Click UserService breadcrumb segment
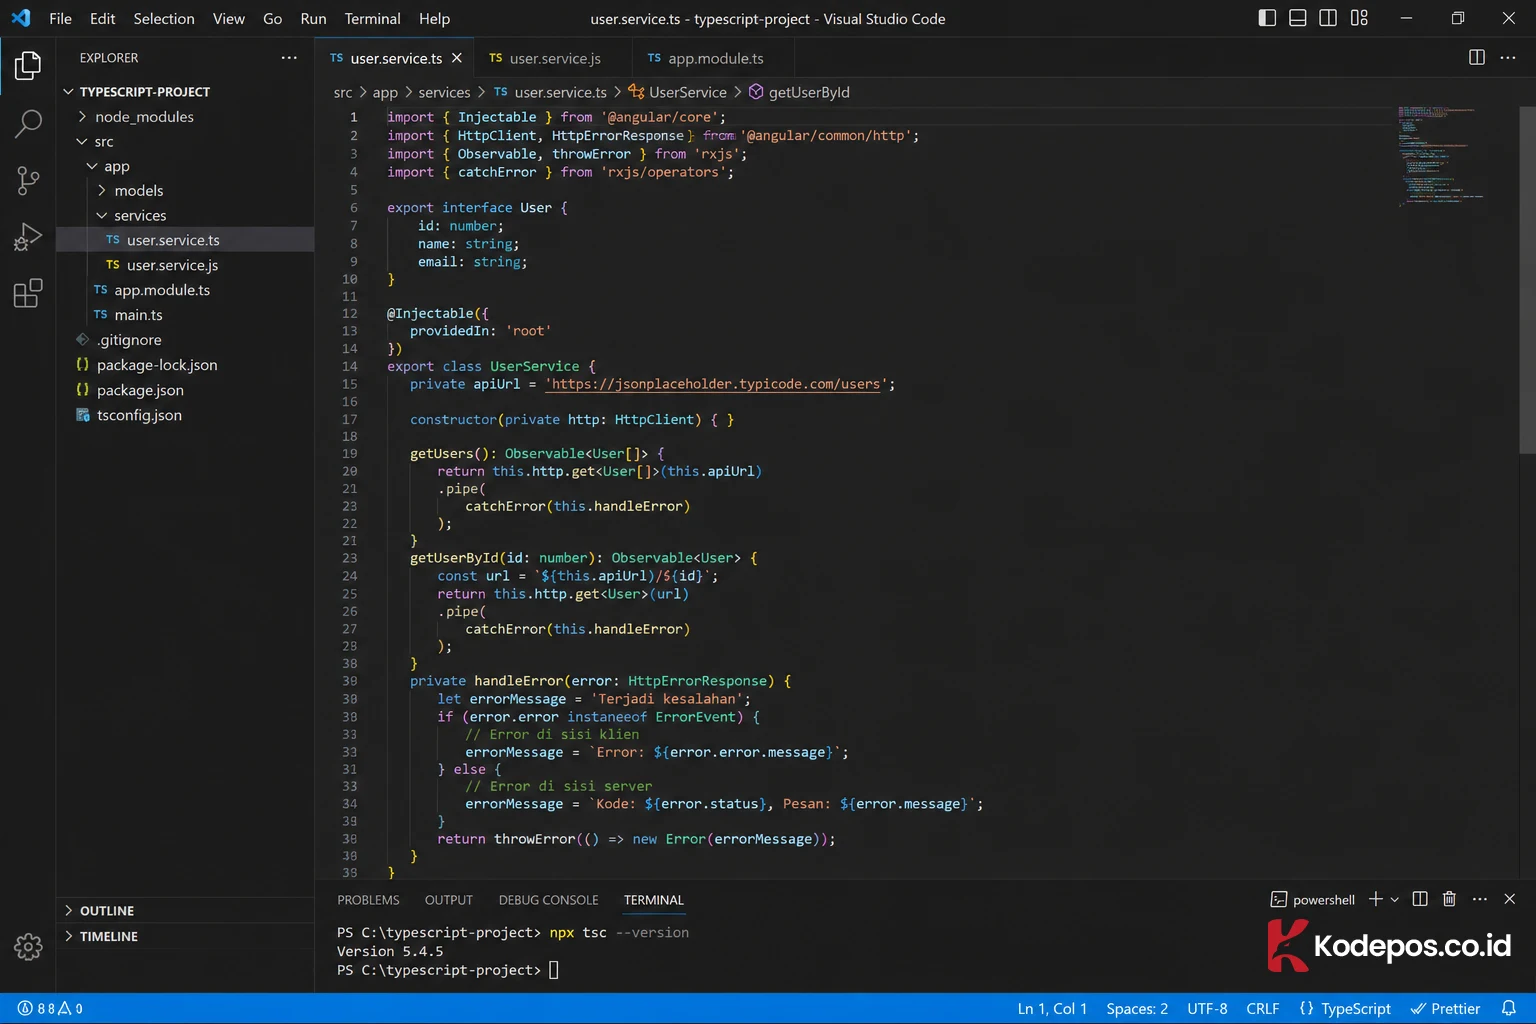The width and height of the screenshot is (1536, 1024). 677,92
